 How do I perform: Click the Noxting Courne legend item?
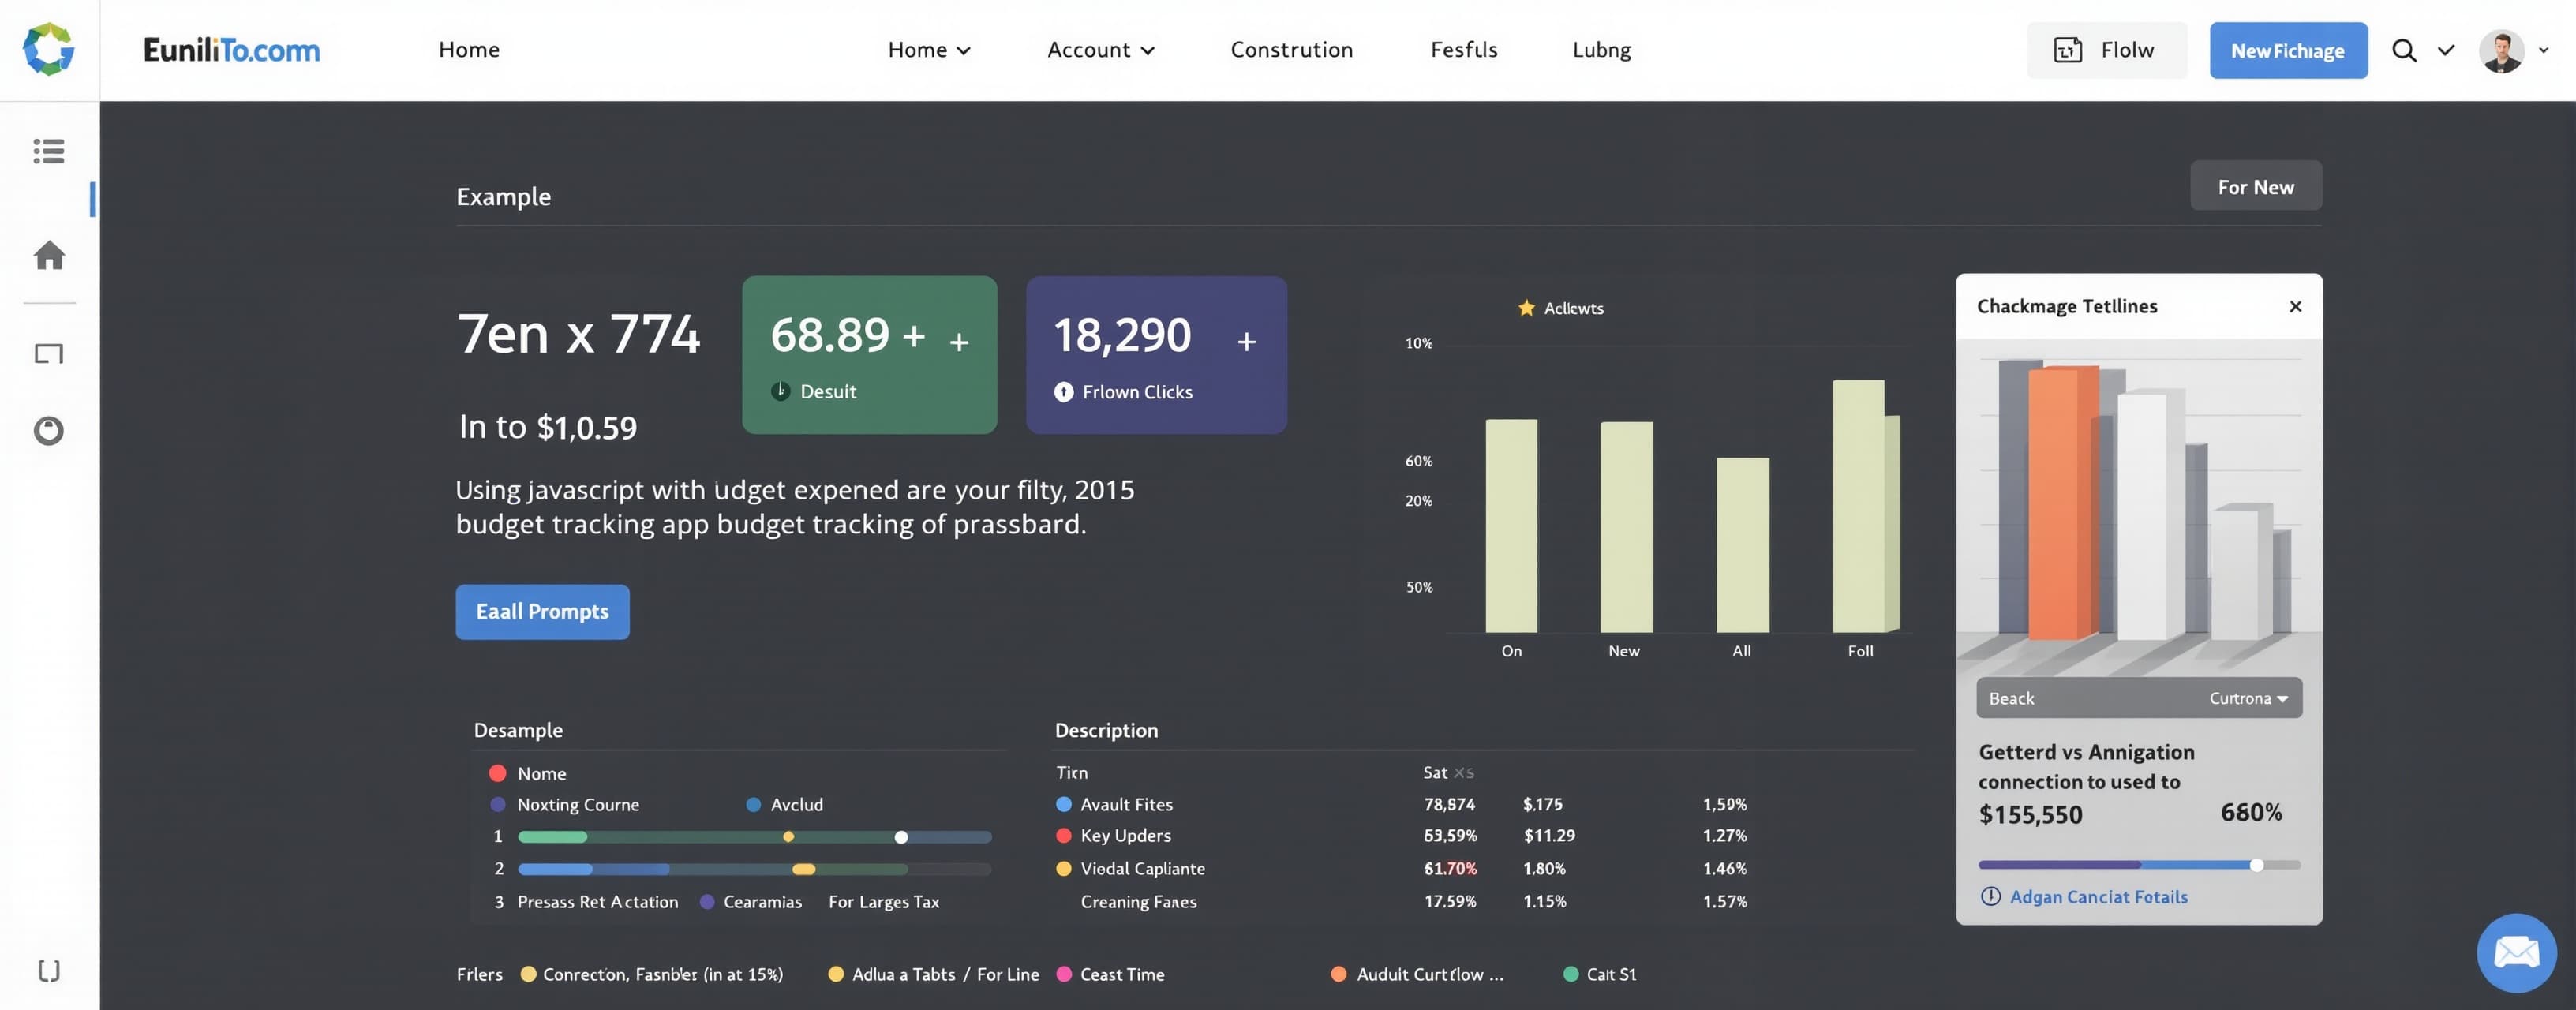[578, 804]
